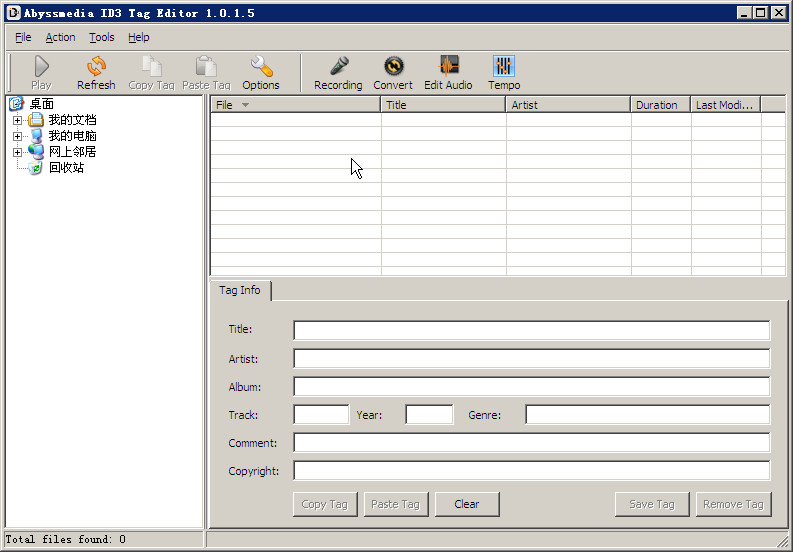Sort by the Title column header
Viewport: 793px width, 552px height.
pos(443,105)
